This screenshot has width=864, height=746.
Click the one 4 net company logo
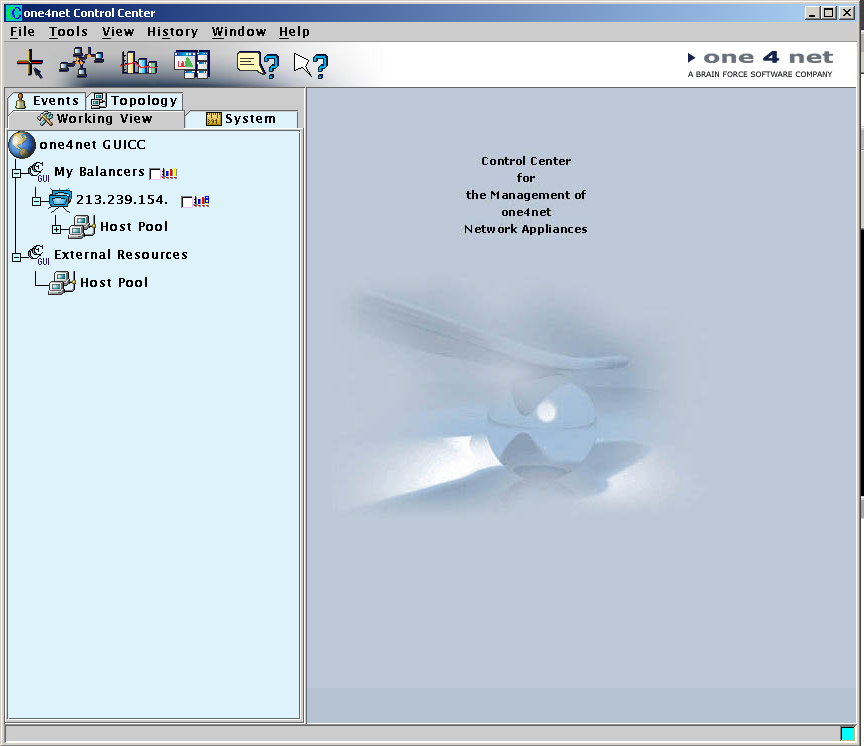[x=760, y=64]
